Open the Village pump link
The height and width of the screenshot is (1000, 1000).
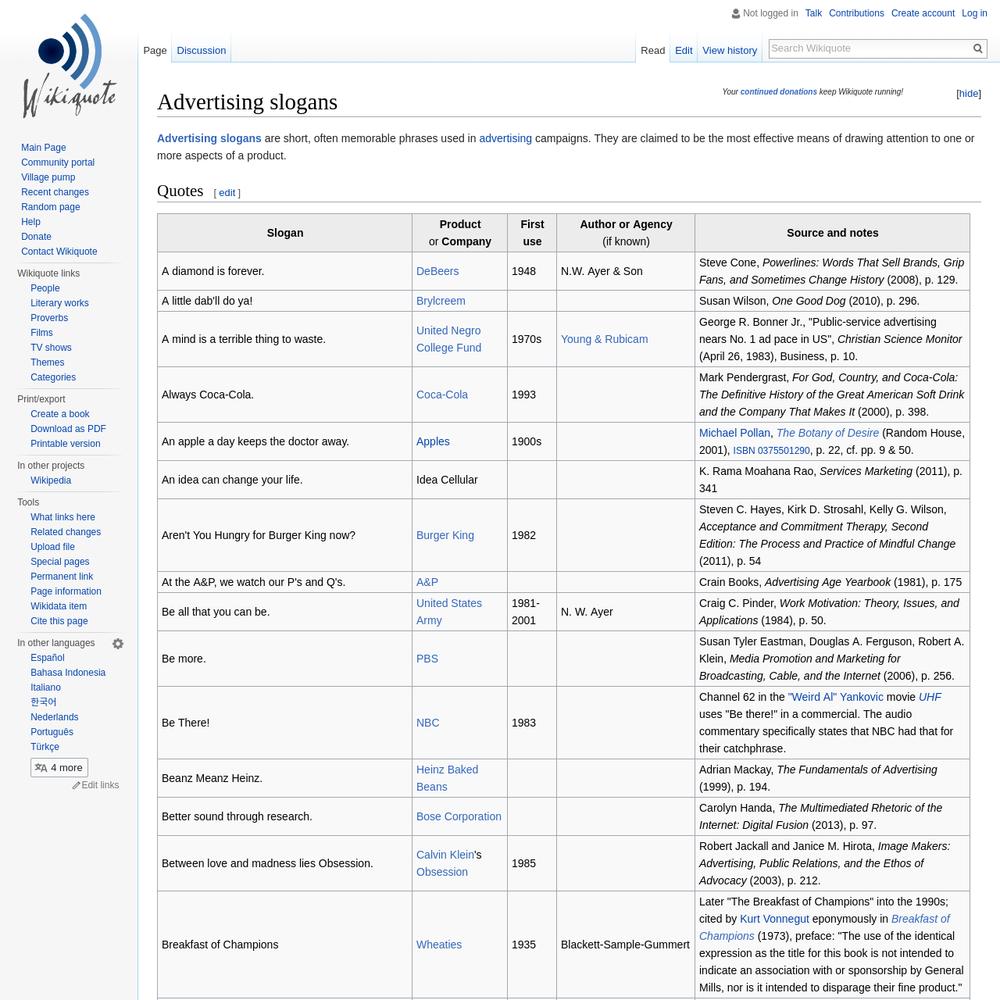48,177
